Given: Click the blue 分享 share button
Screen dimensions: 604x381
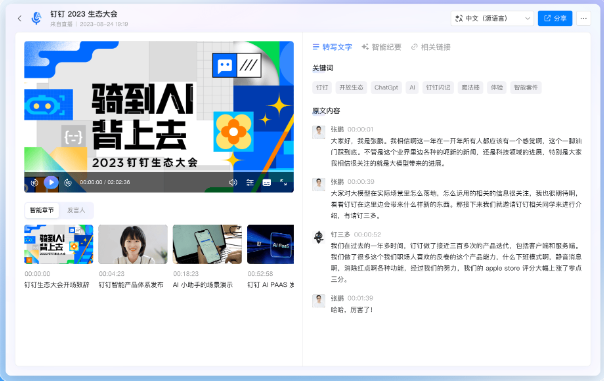Looking at the screenshot, I should [555, 18].
